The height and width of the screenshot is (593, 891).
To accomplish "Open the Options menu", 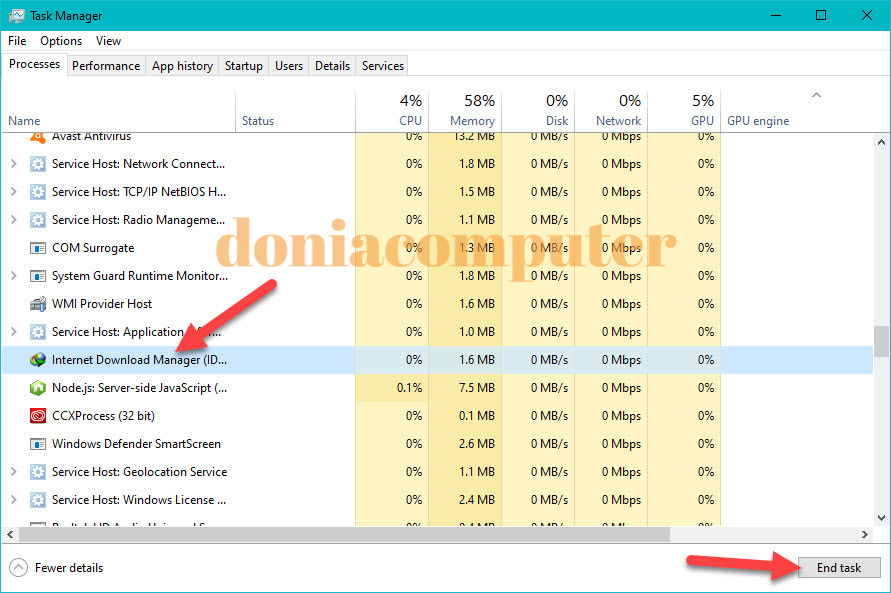I will pos(61,41).
